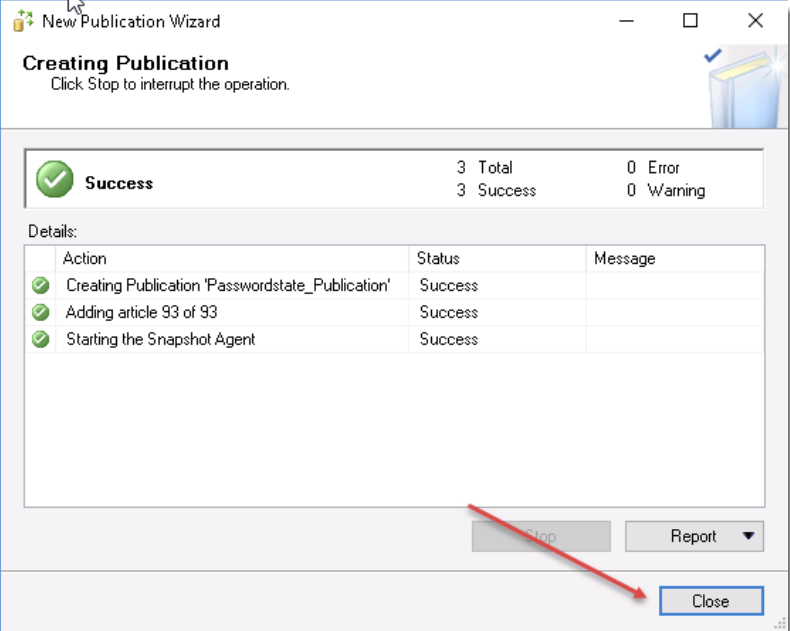This screenshot has height=631, width=790.
Task: Open the Report dropdown button
Action: click(x=694, y=536)
